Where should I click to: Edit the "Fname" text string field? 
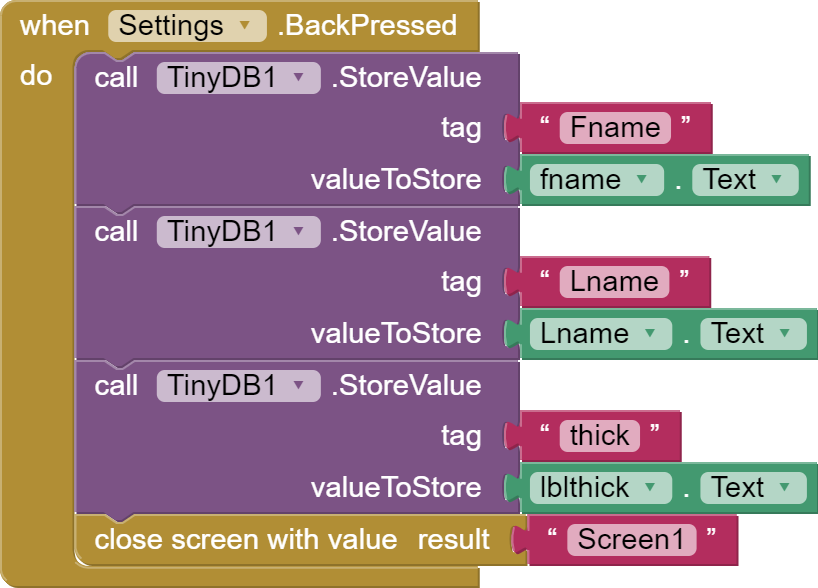click(x=615, y=128)
